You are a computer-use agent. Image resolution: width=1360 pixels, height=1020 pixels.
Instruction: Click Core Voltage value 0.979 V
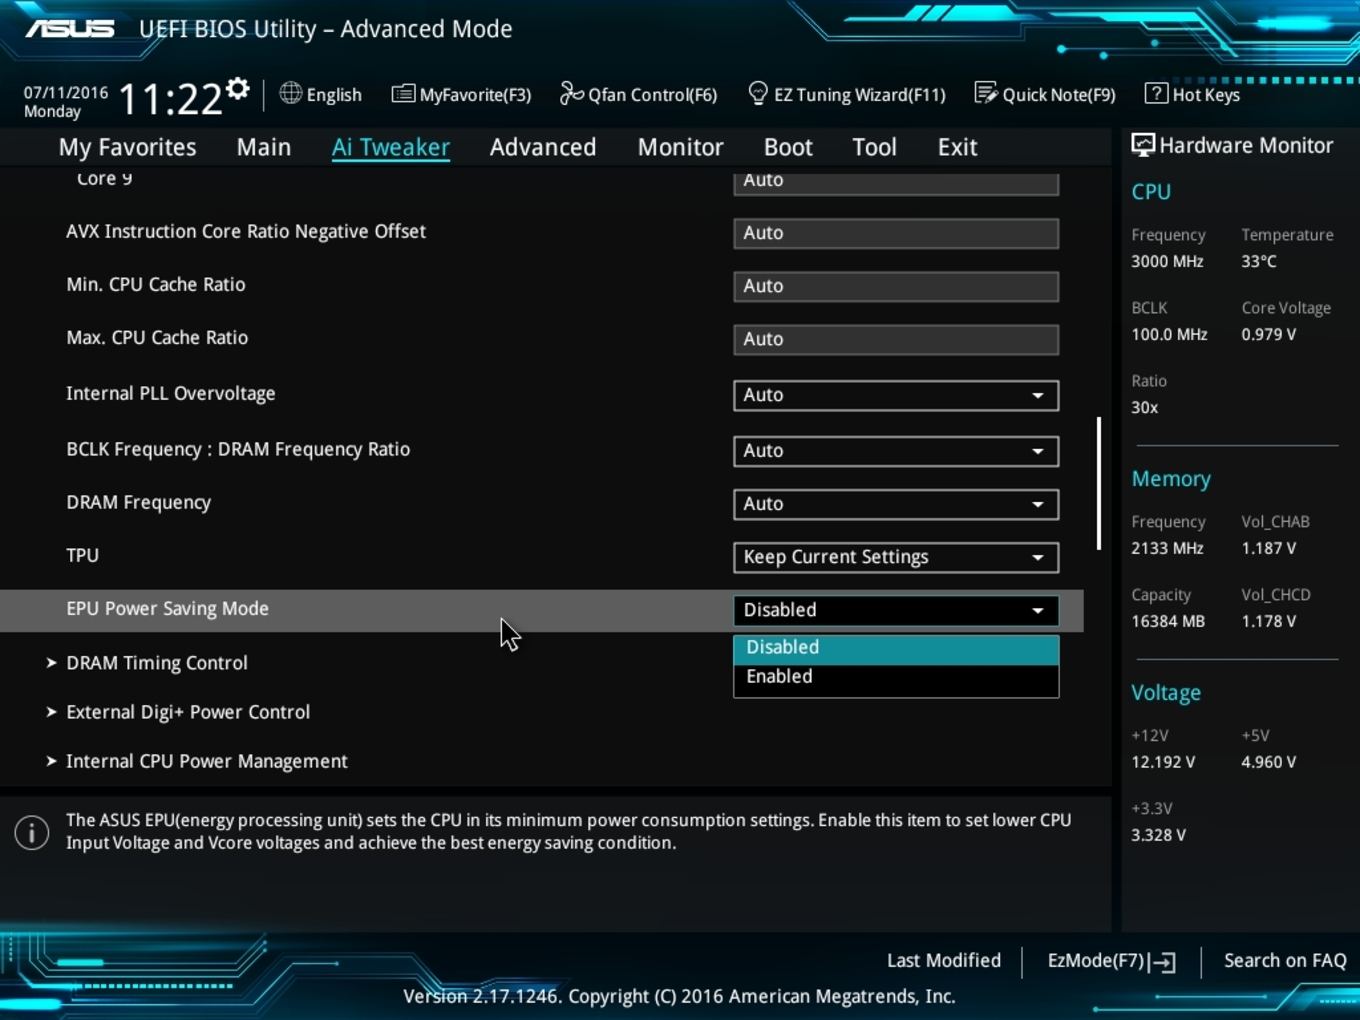[1269, 334]
